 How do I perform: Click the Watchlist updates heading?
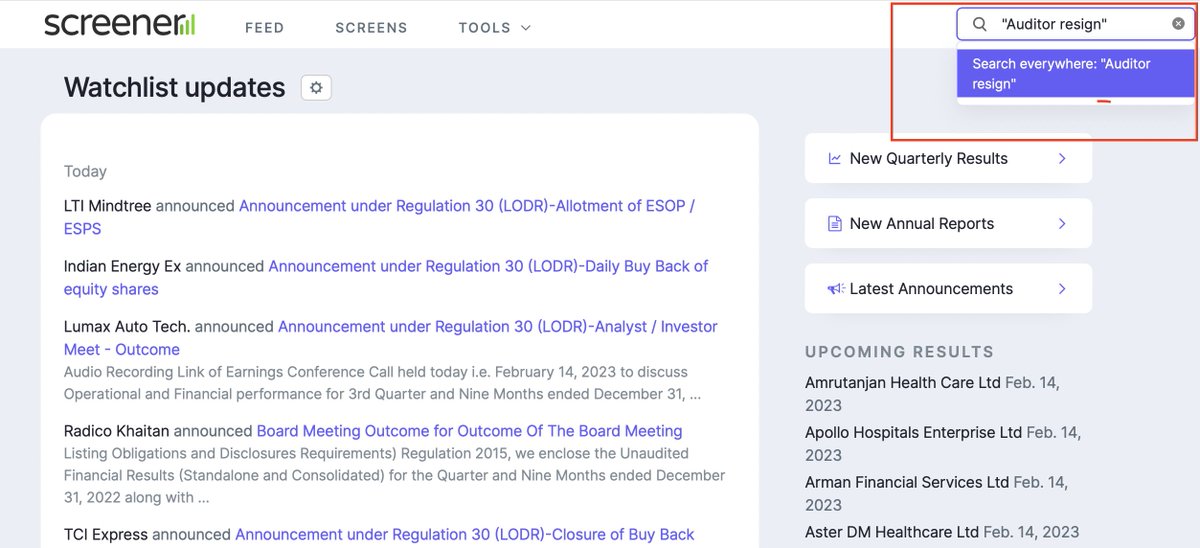tap(175, 87)
